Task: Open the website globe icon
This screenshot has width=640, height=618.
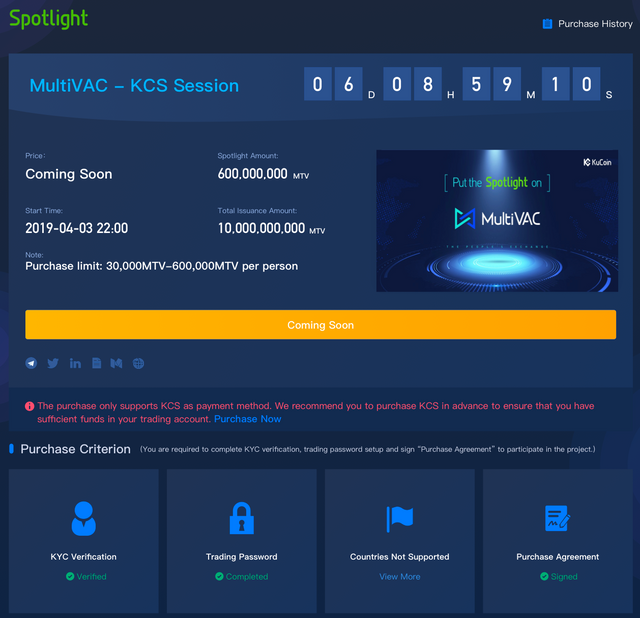Action: coord(138,363)
